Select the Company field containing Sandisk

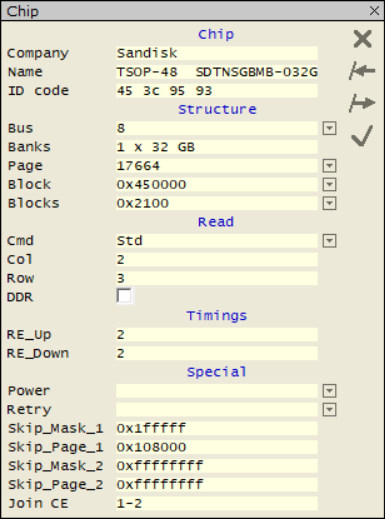point(217,53)
